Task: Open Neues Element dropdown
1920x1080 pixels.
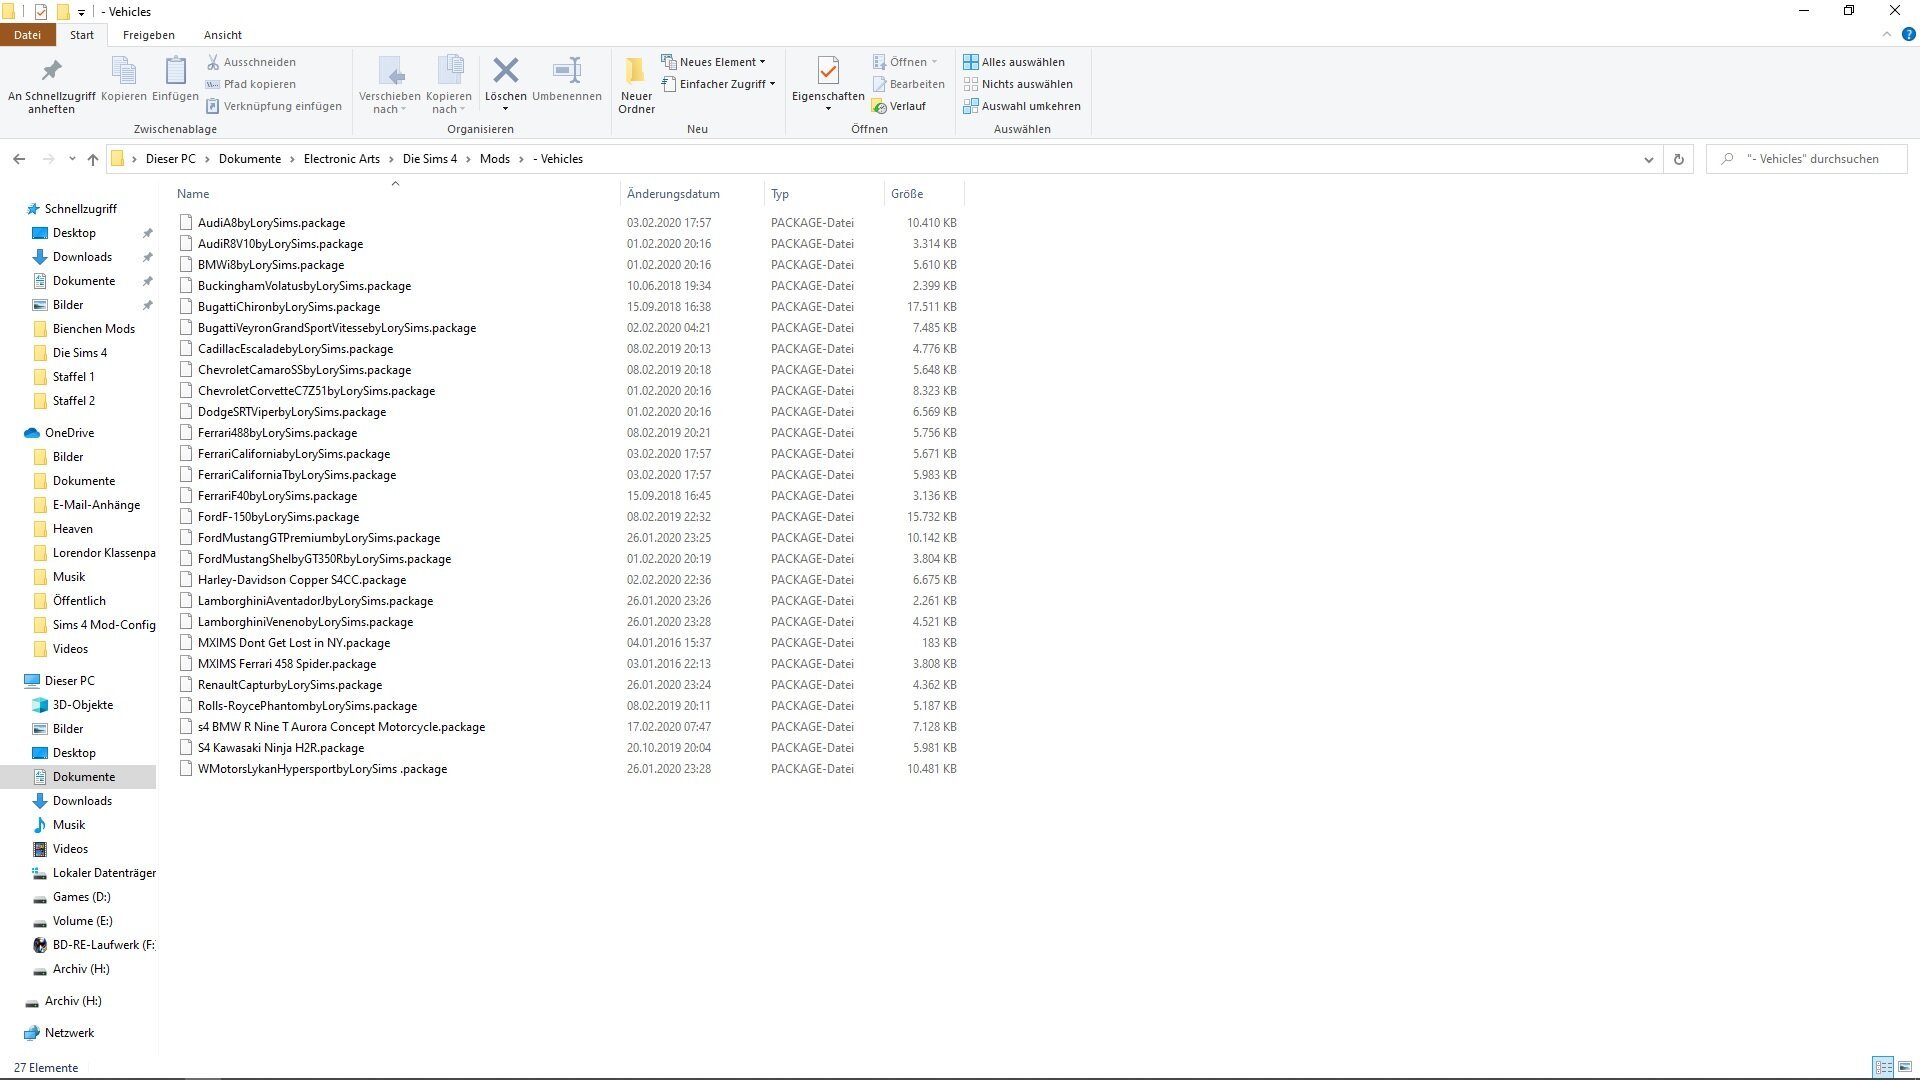Action: 714,62
